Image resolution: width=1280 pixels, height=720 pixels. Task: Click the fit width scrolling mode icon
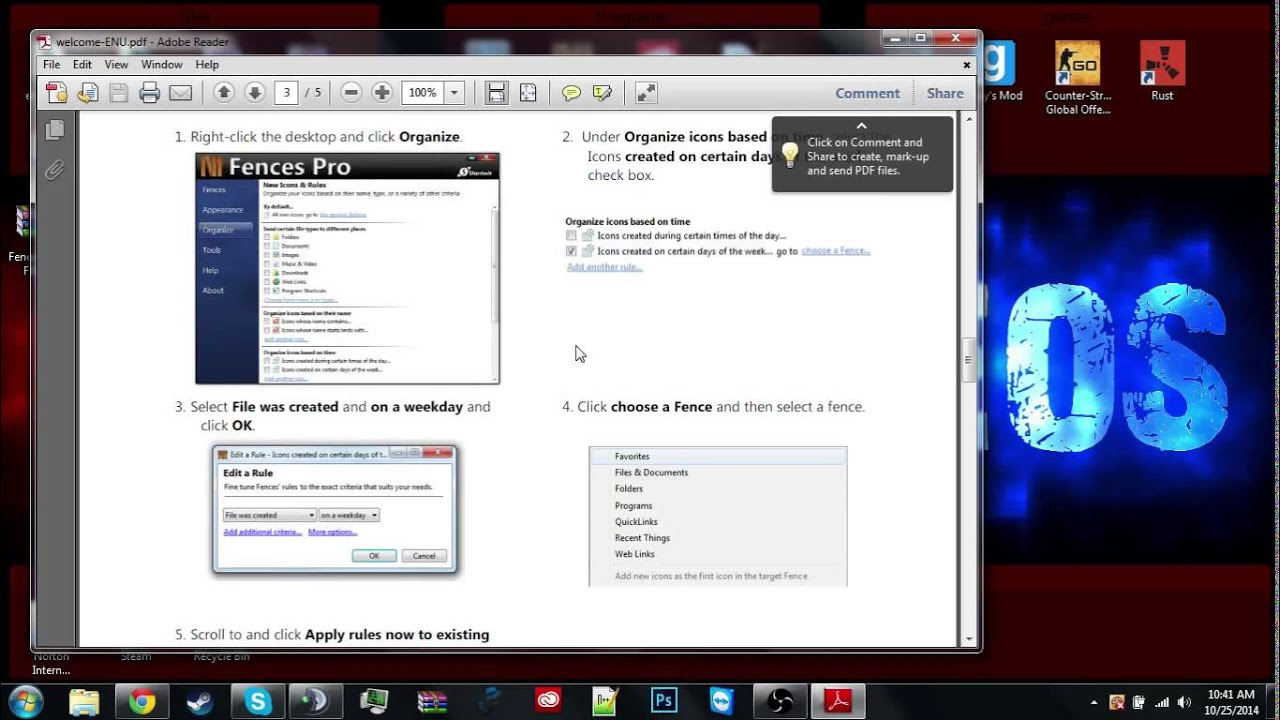click(496, 93)
